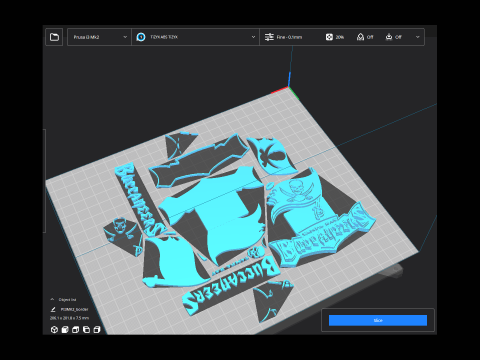Click the Object list label
Image resolution: width=480 pixels, height=360 pixels.
coord(67,299)
